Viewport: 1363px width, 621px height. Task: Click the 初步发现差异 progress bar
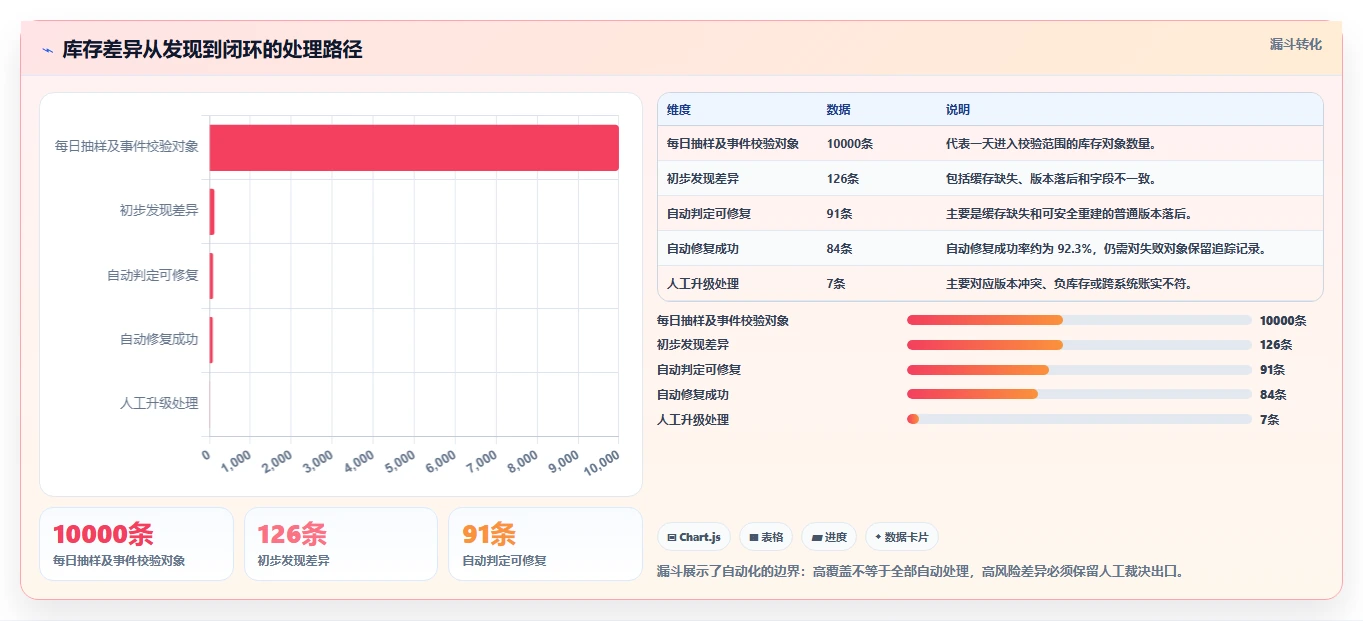pos(1079,345)
